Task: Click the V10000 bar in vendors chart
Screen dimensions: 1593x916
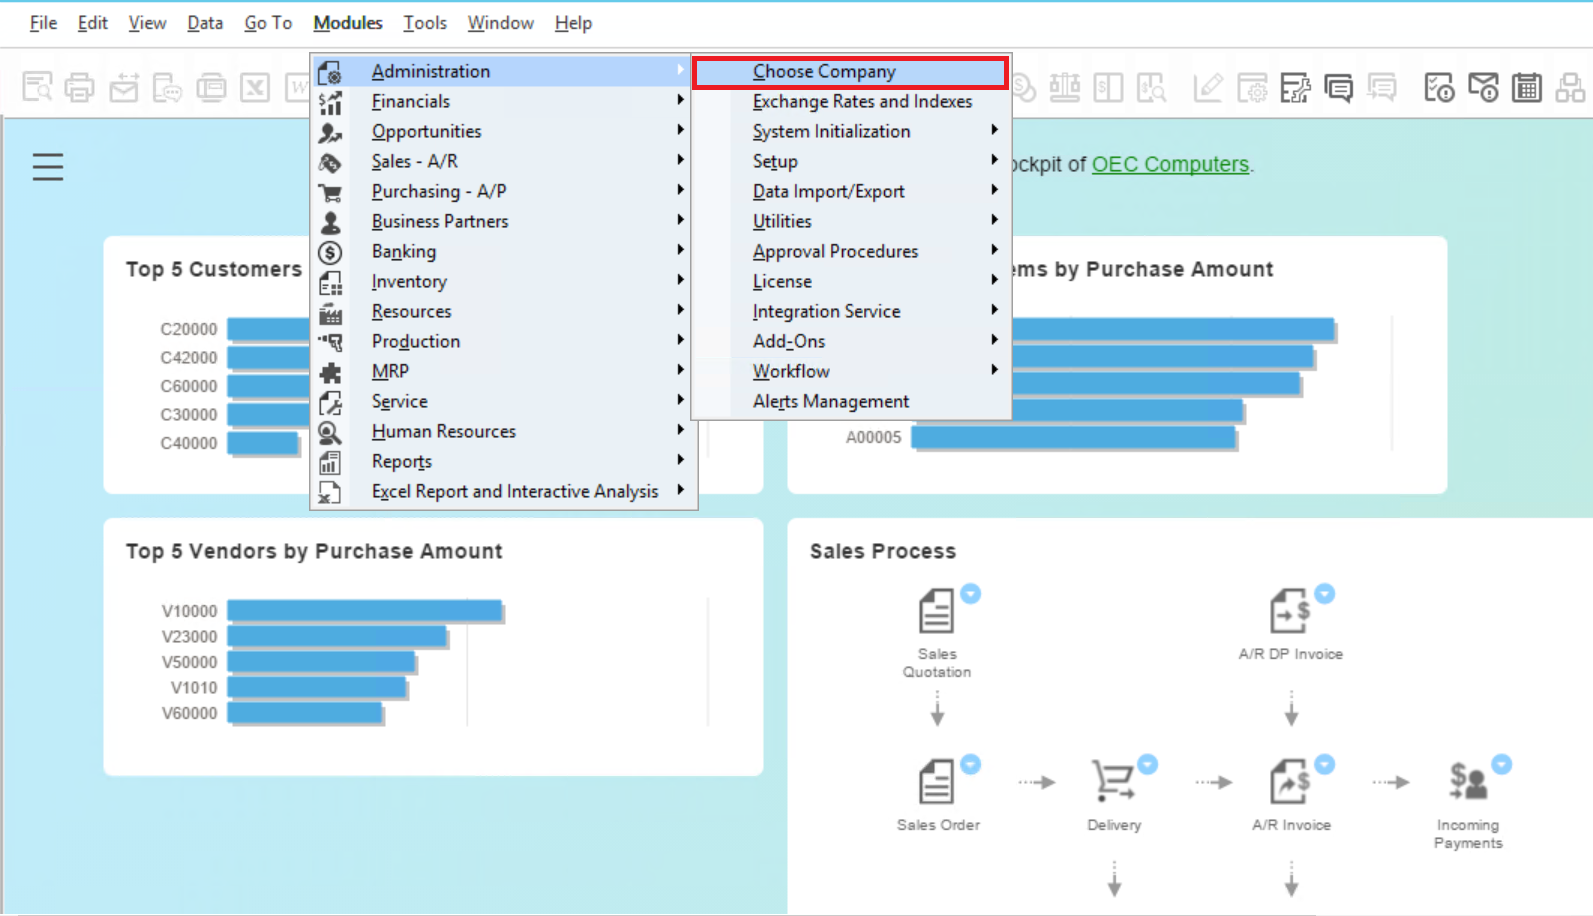Action: pyautogui.click(x=364, y=610)
